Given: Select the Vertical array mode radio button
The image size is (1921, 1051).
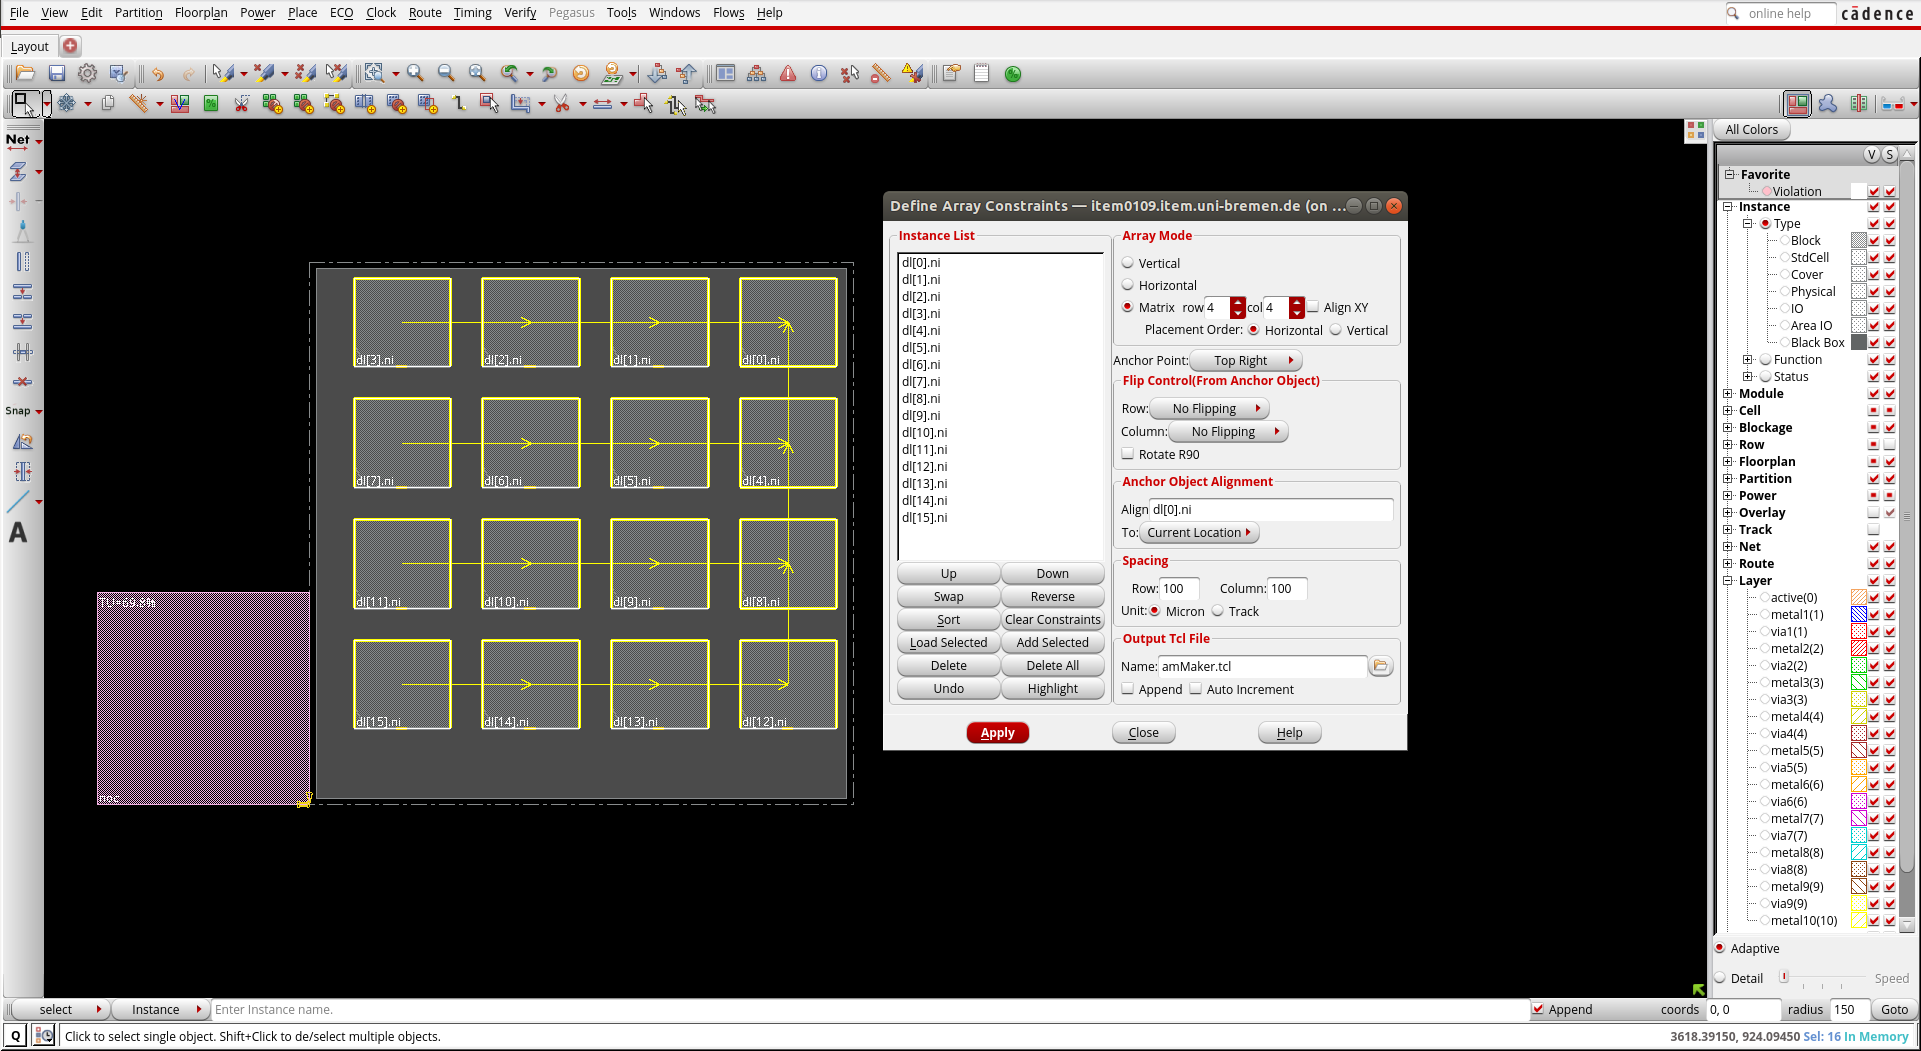Looking at the screenshot, I should (1128, 263).
